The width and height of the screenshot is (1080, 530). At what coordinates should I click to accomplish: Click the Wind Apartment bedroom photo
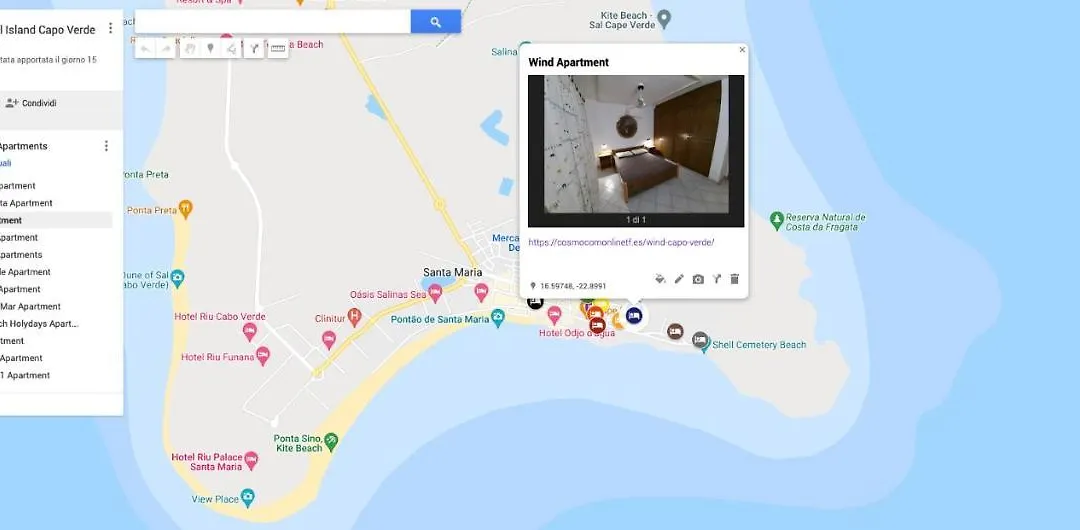pos(636,144)
